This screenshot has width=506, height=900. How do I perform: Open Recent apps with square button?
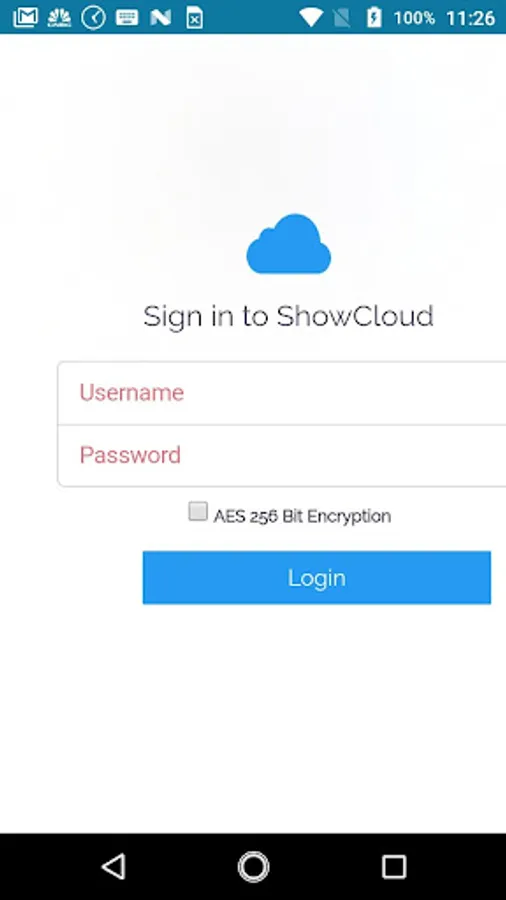click(x=394, y=866)
